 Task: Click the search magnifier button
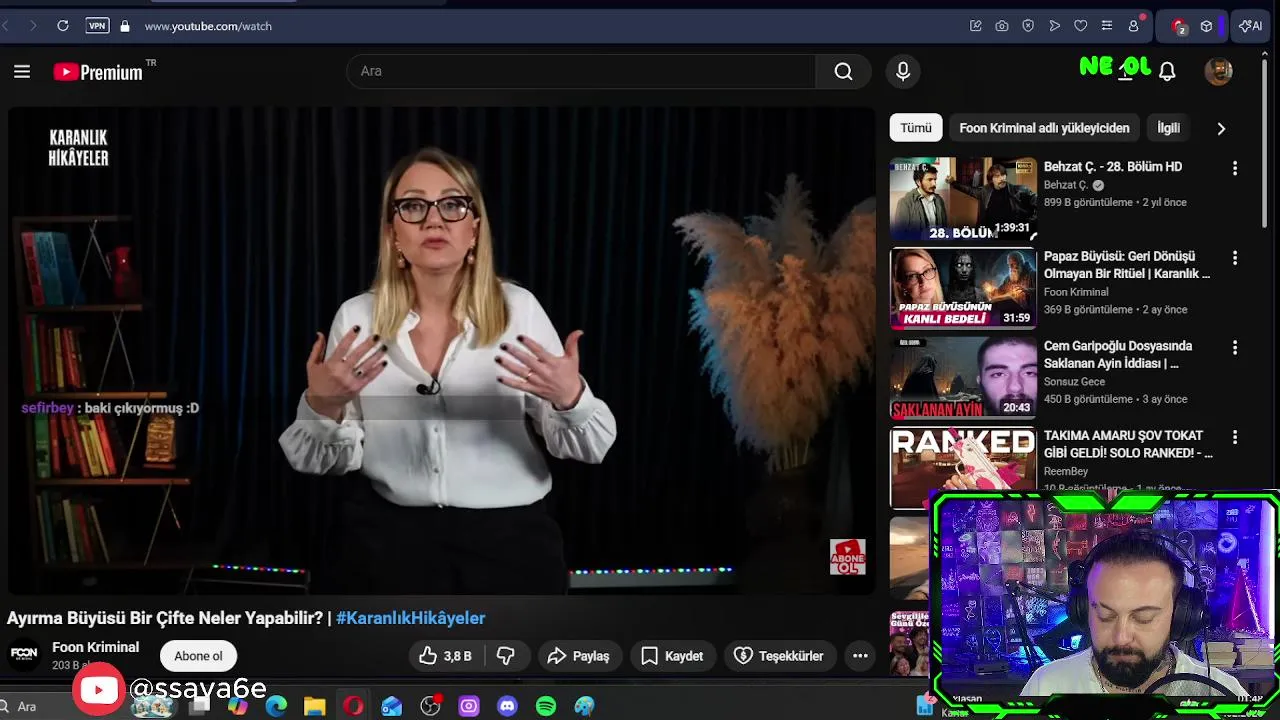pos(843,71)
